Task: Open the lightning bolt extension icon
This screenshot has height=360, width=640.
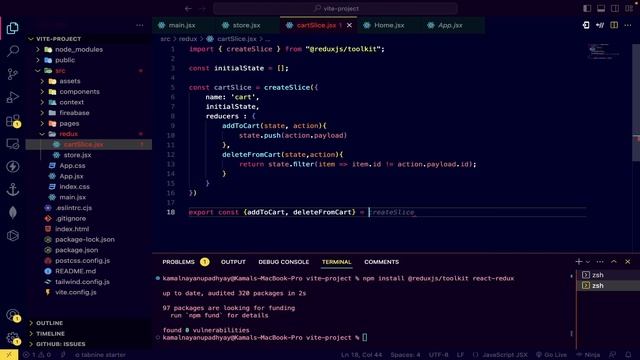Action: 13,167
